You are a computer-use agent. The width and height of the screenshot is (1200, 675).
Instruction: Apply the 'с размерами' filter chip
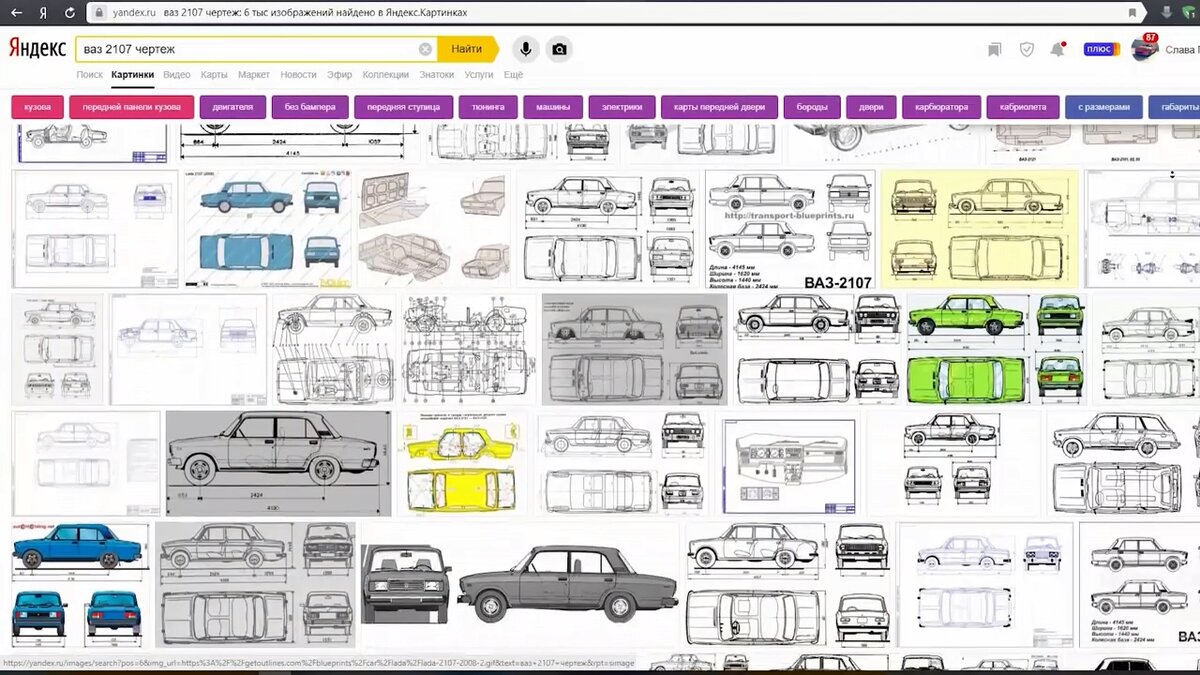tap(1104, 107)
